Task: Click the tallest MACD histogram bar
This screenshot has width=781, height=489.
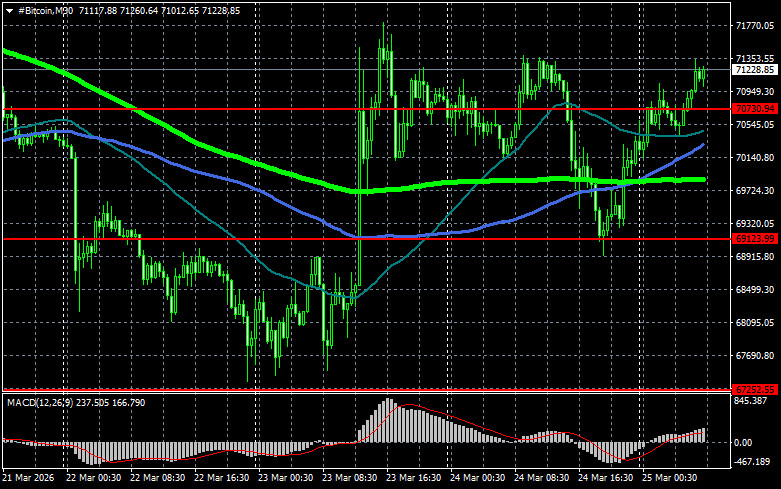Action: pos(388,420)
